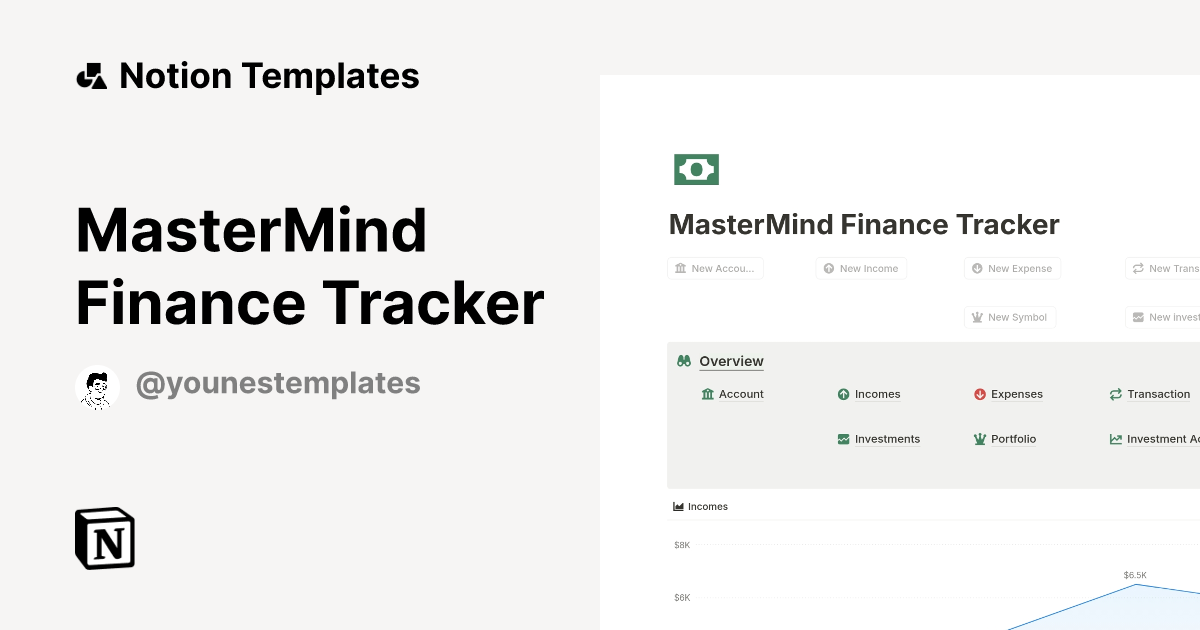Click the binoculars icon beside Overview
1200x630 pixels.
[x=685, y=360]
